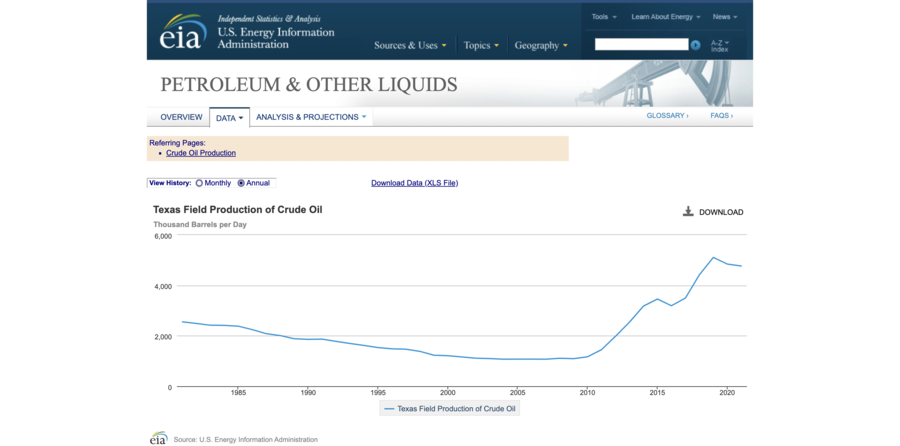This screenshot has height=446, width=900.
Task: Select the Annual view history option
Action: [x=241, y=183]
